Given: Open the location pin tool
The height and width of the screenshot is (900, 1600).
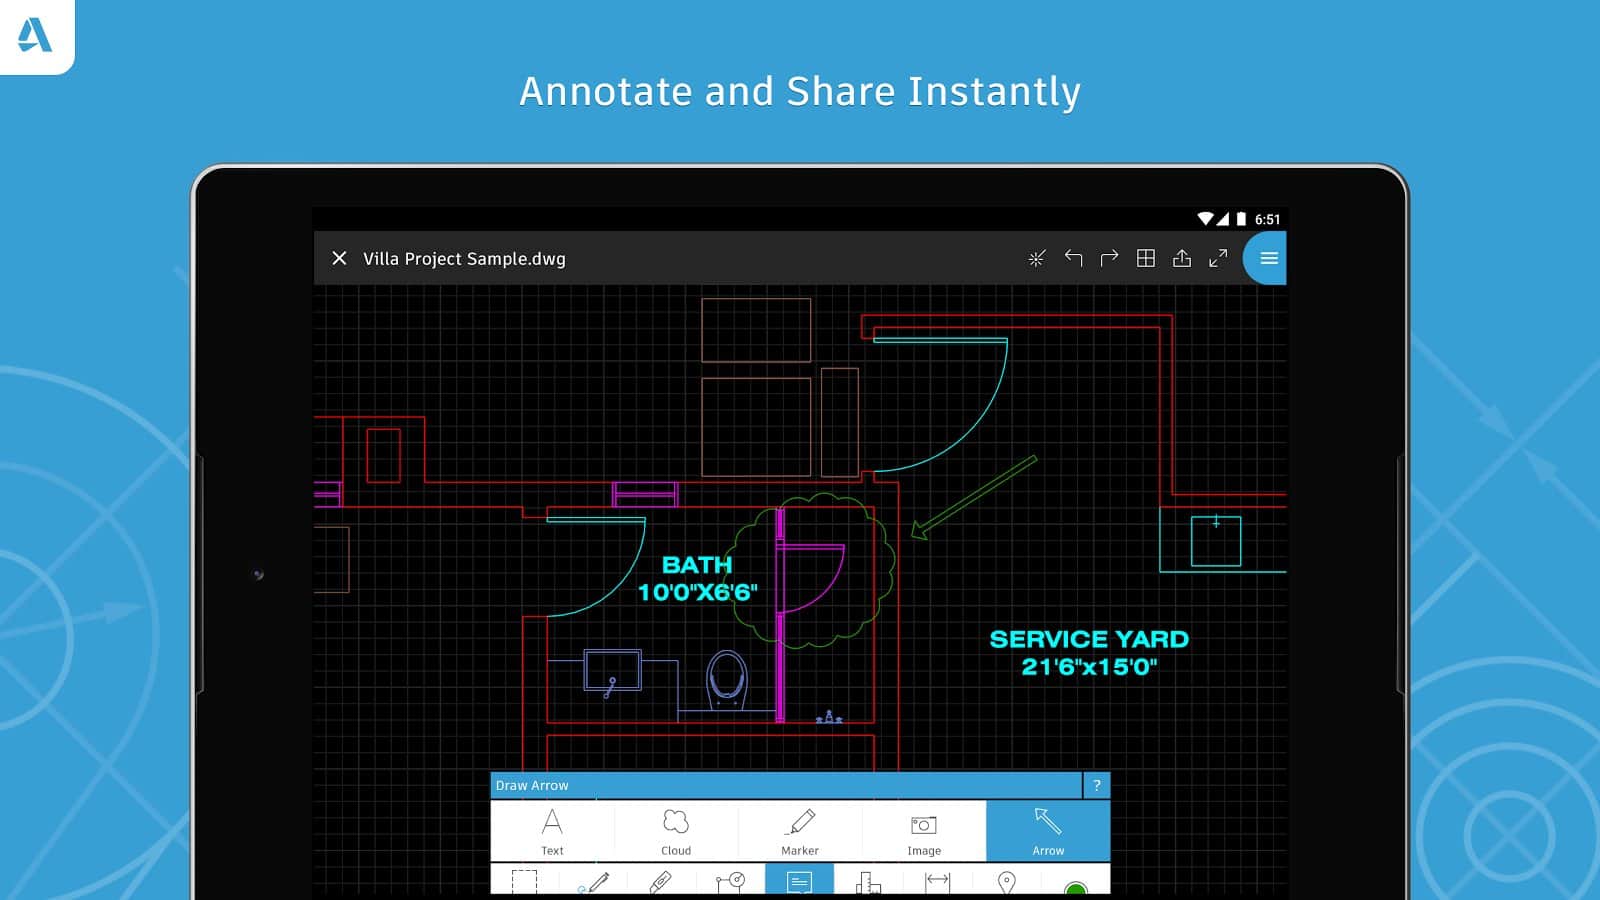Looking at the screenshot, I should tap(1007, 882).
